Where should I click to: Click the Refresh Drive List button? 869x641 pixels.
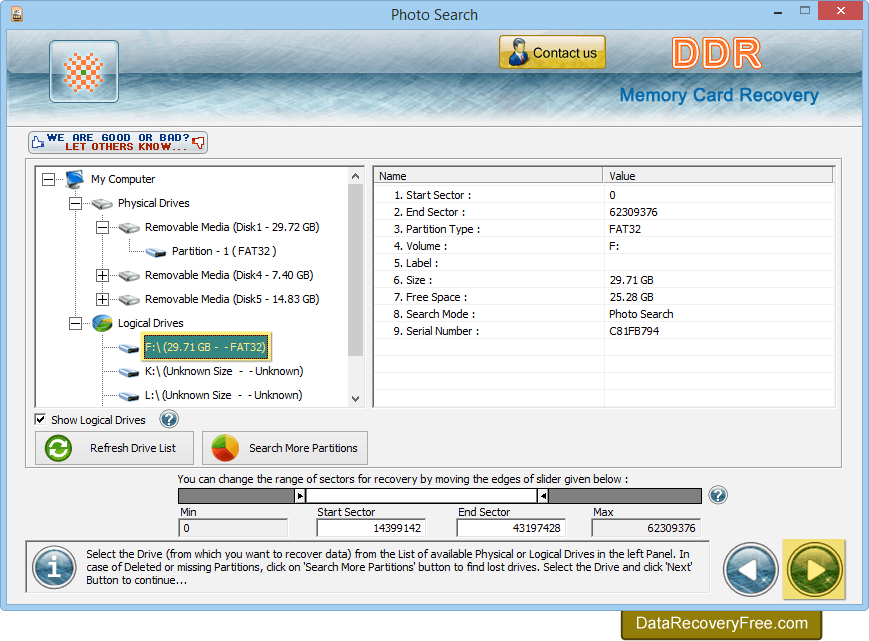(x=115, y=448)
